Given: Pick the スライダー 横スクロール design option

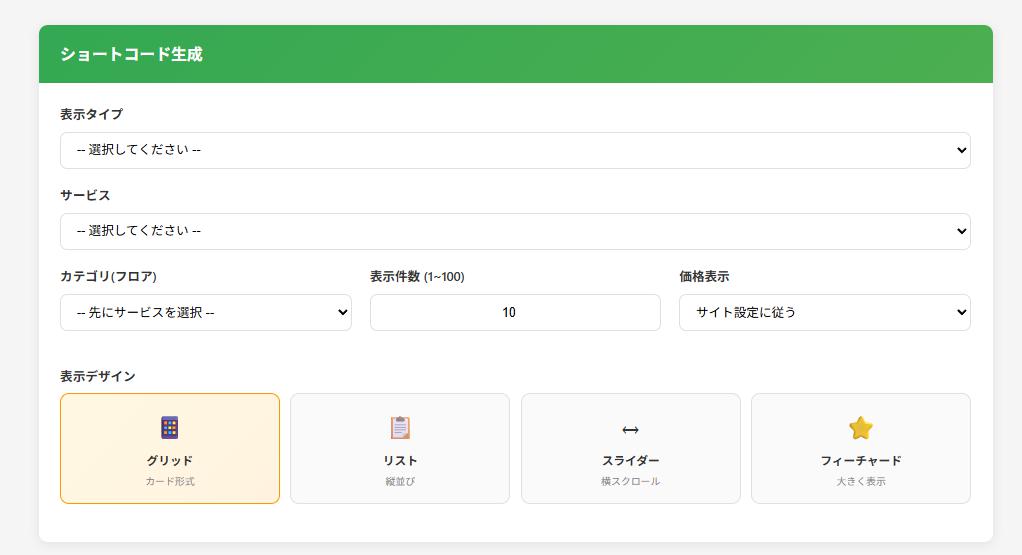Looking at the screenshot, I should click(x=630, y=449).
